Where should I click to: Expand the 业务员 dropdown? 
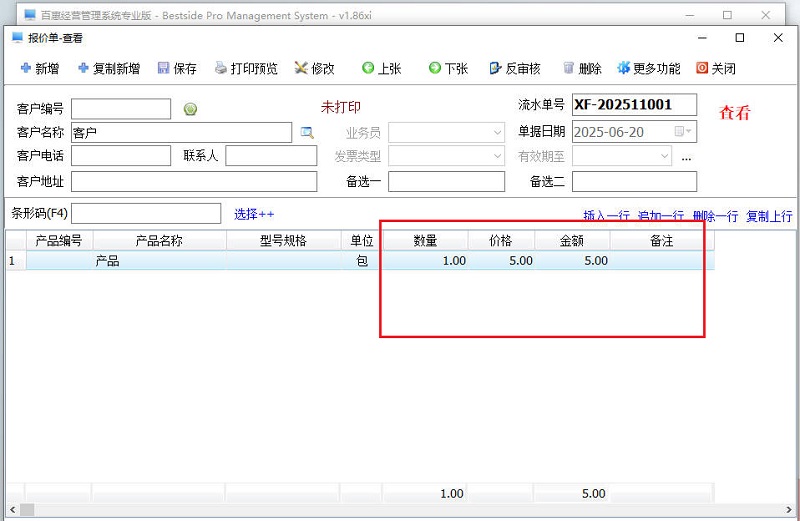click(497, 133)
